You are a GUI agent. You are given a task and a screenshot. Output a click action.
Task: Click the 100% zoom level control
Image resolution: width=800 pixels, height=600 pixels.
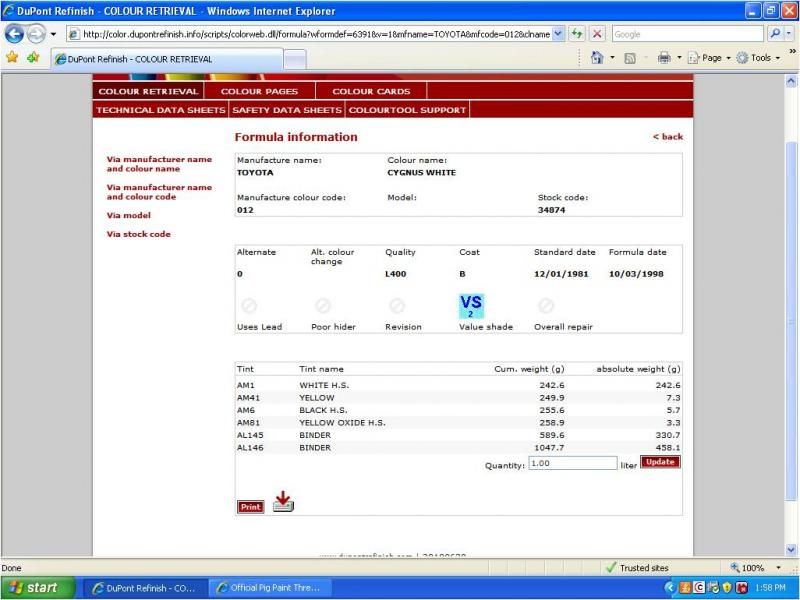tap(747, 568)
